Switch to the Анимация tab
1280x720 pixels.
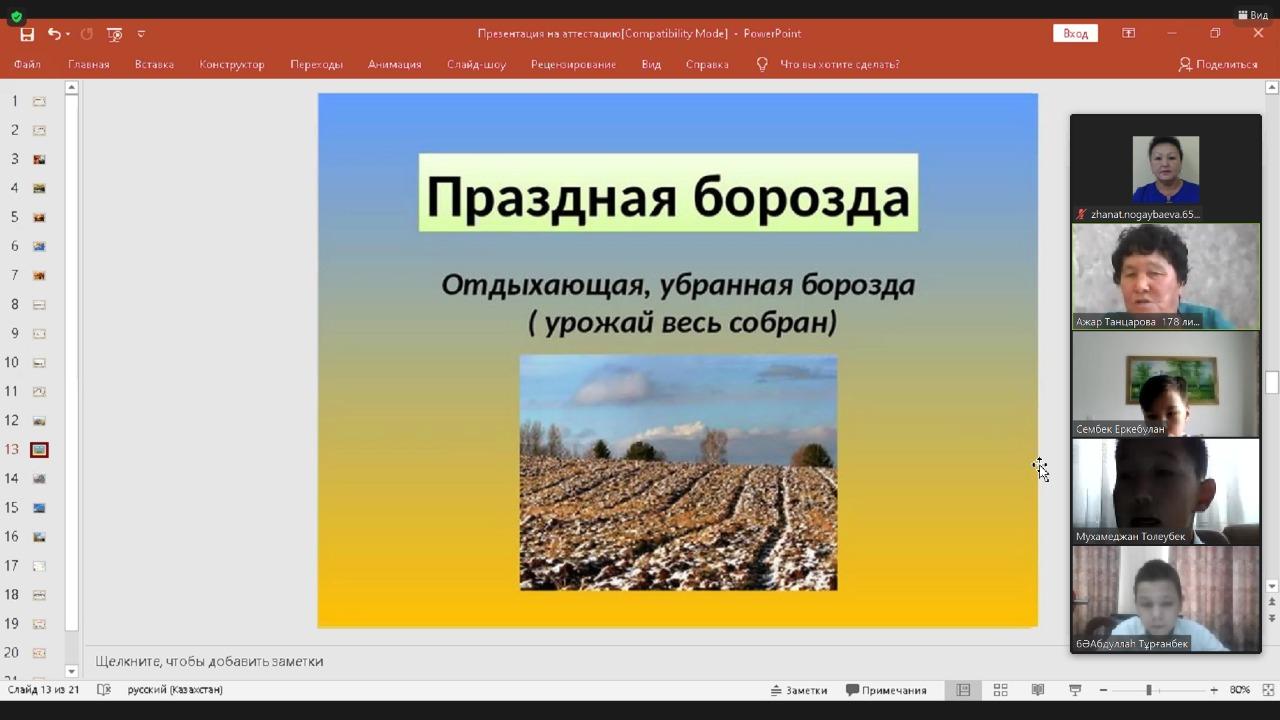(394, 64)
